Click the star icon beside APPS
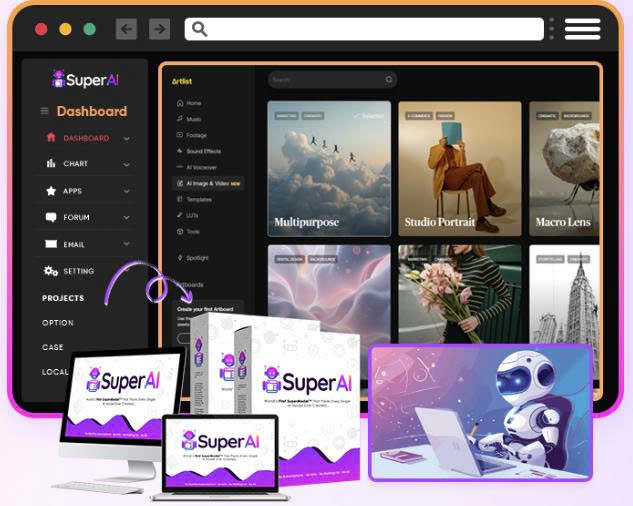 point(51,191)
